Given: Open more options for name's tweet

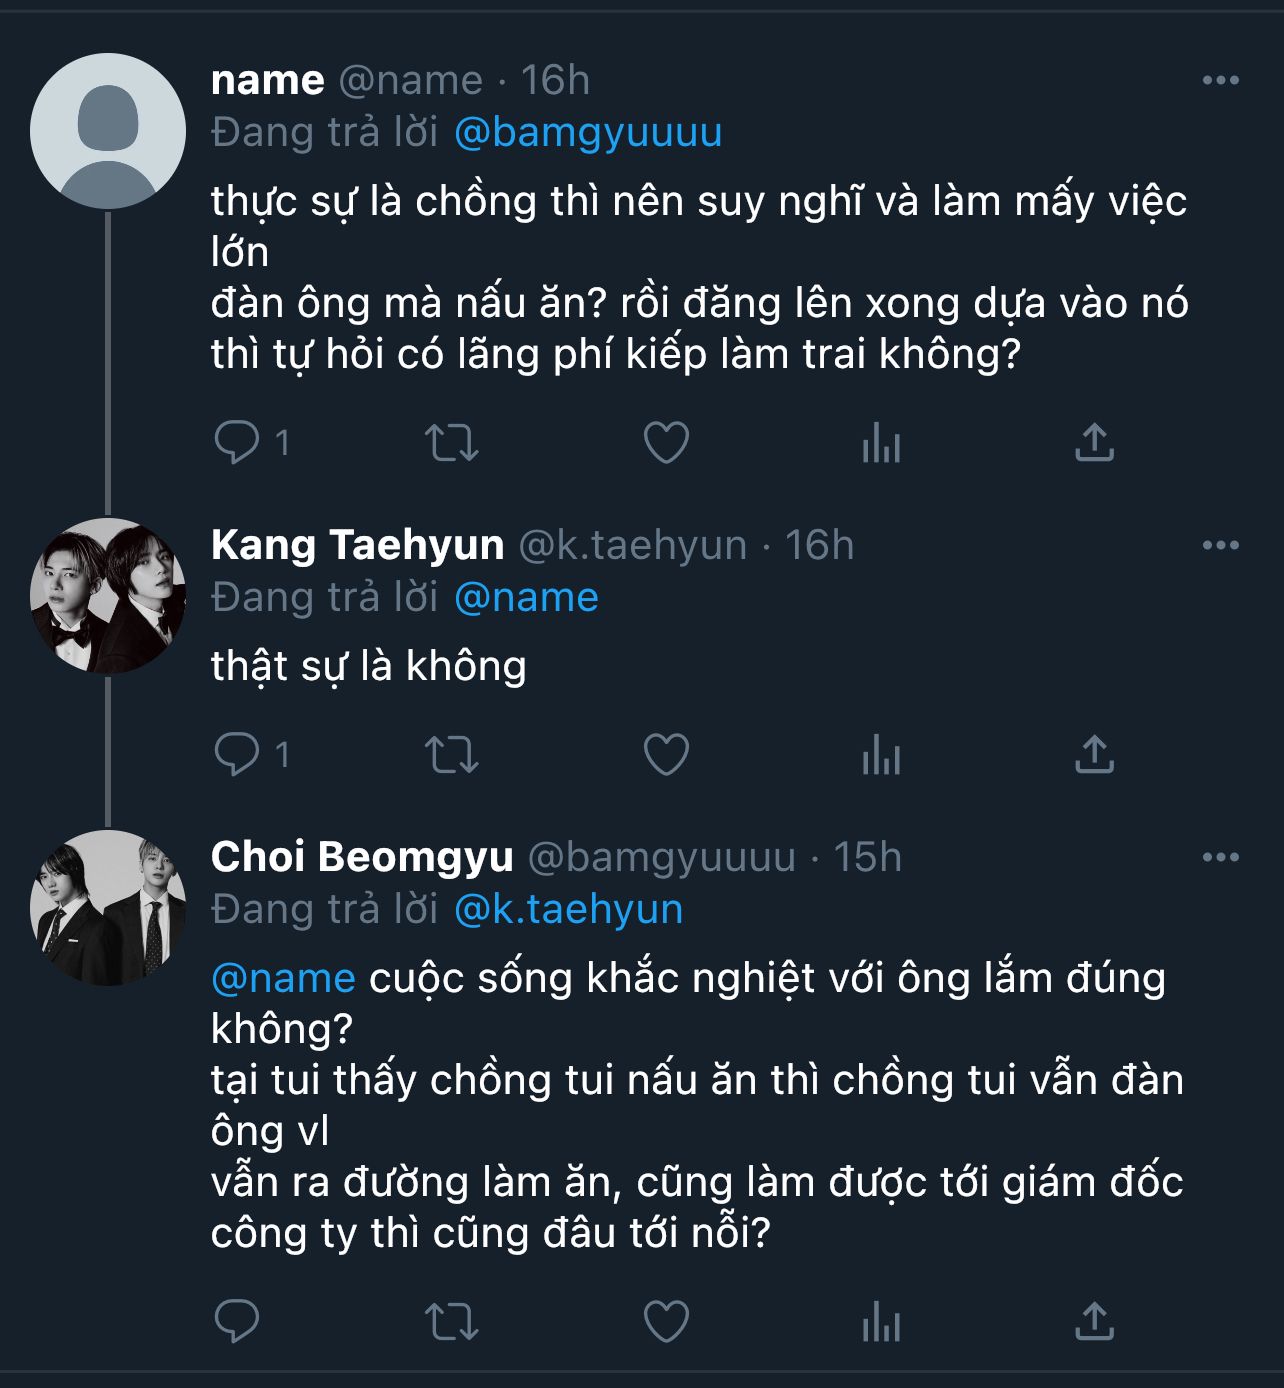Looking at the screenshot, I should pos(1220,81).
